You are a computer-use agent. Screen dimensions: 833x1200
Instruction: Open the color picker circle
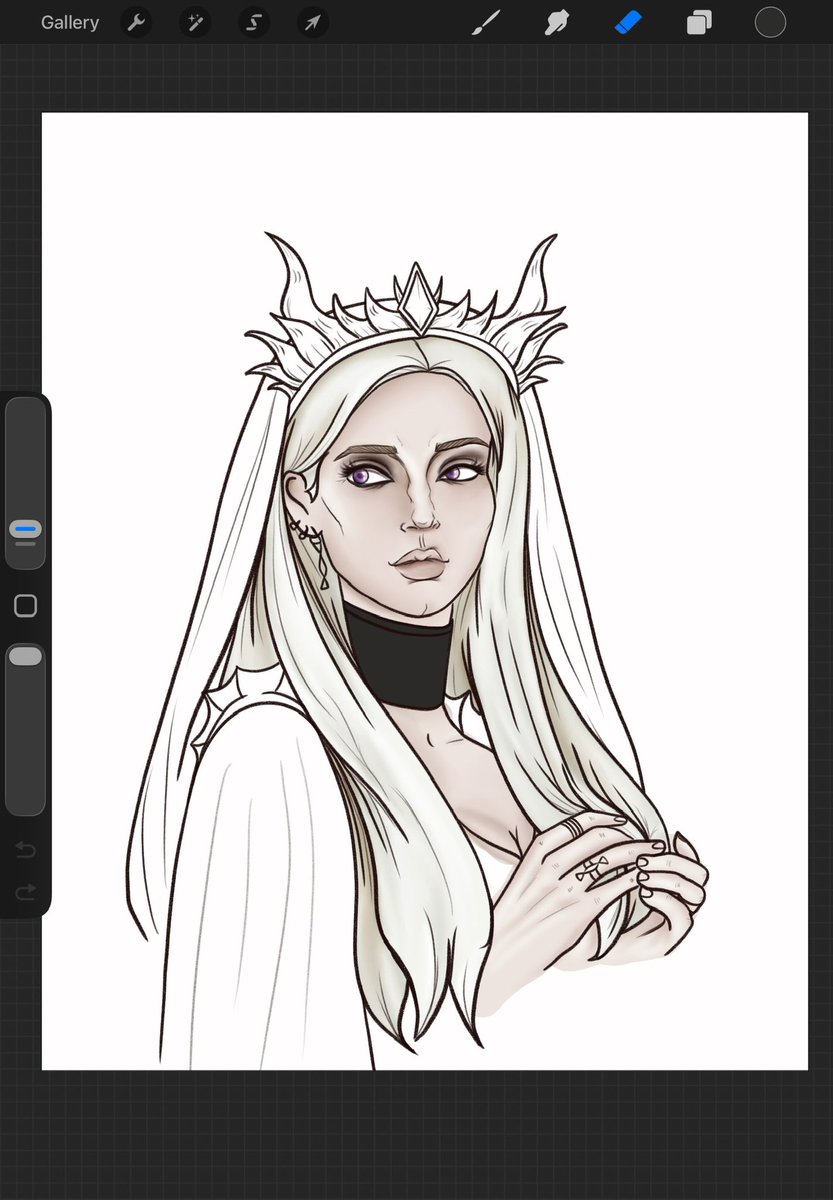pyautogui.click(x=770, y=22)
